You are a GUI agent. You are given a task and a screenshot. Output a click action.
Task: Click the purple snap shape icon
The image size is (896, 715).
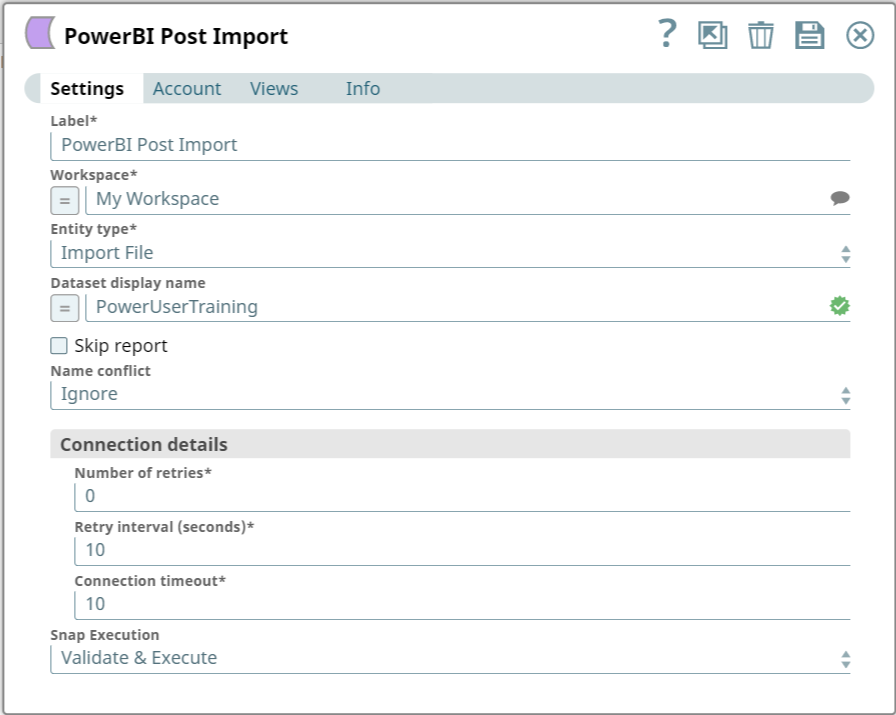pyautogui.click(x=40, y=33)
